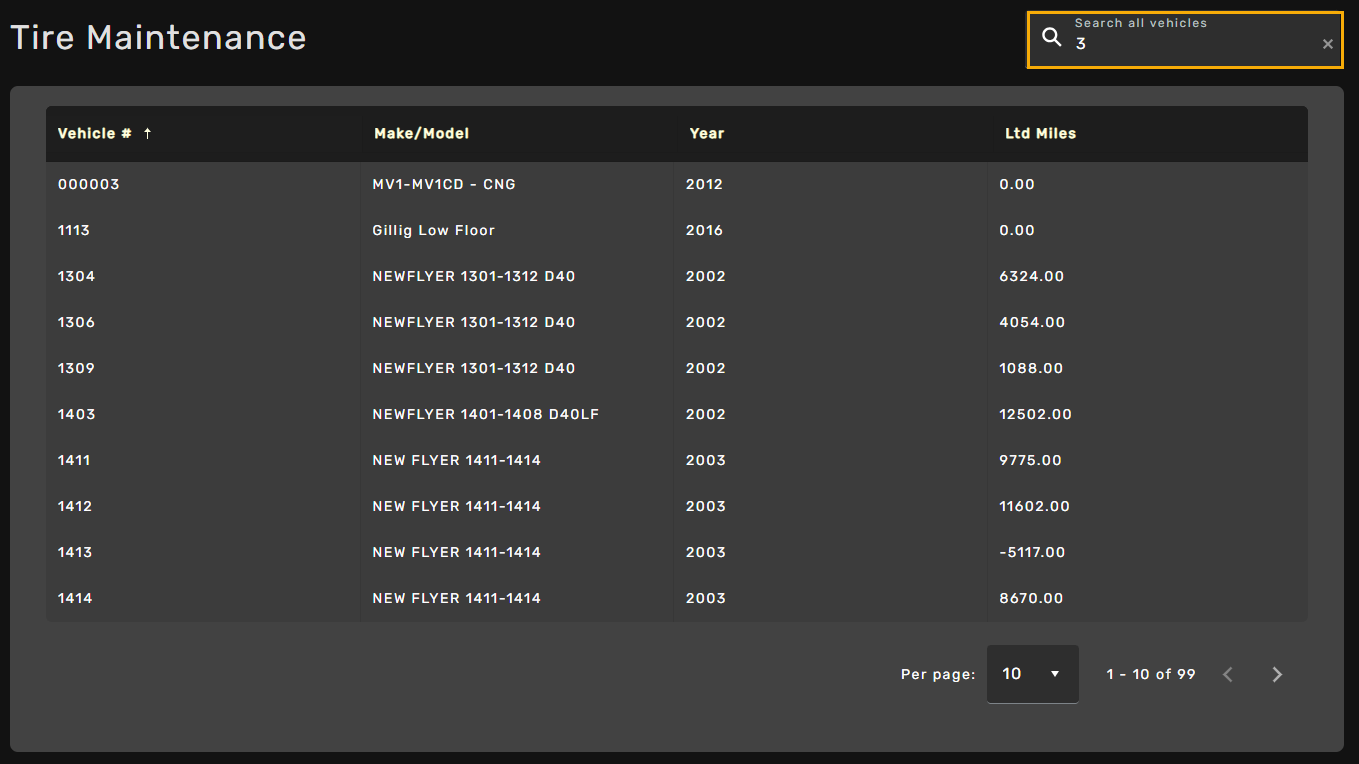The image size is (1359, 764).
Task: Sort by Ltd Miles column header
Action: (1040, 134)
